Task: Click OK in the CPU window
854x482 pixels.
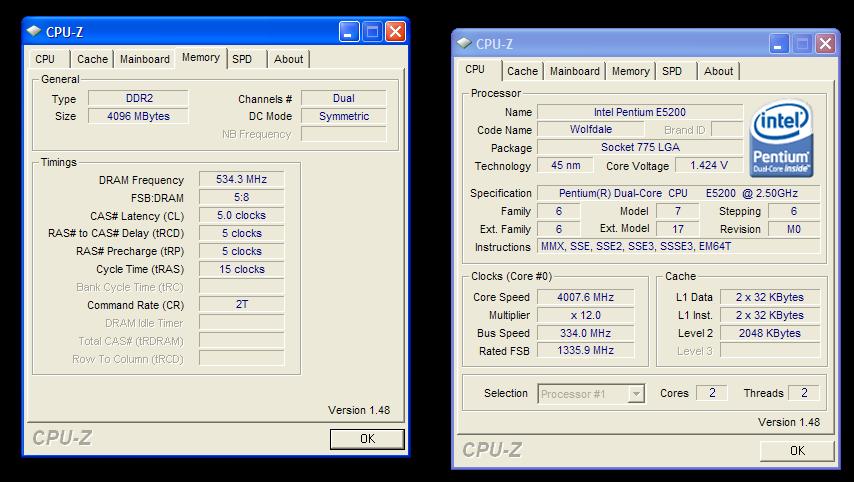Action: tap(797, 451)
